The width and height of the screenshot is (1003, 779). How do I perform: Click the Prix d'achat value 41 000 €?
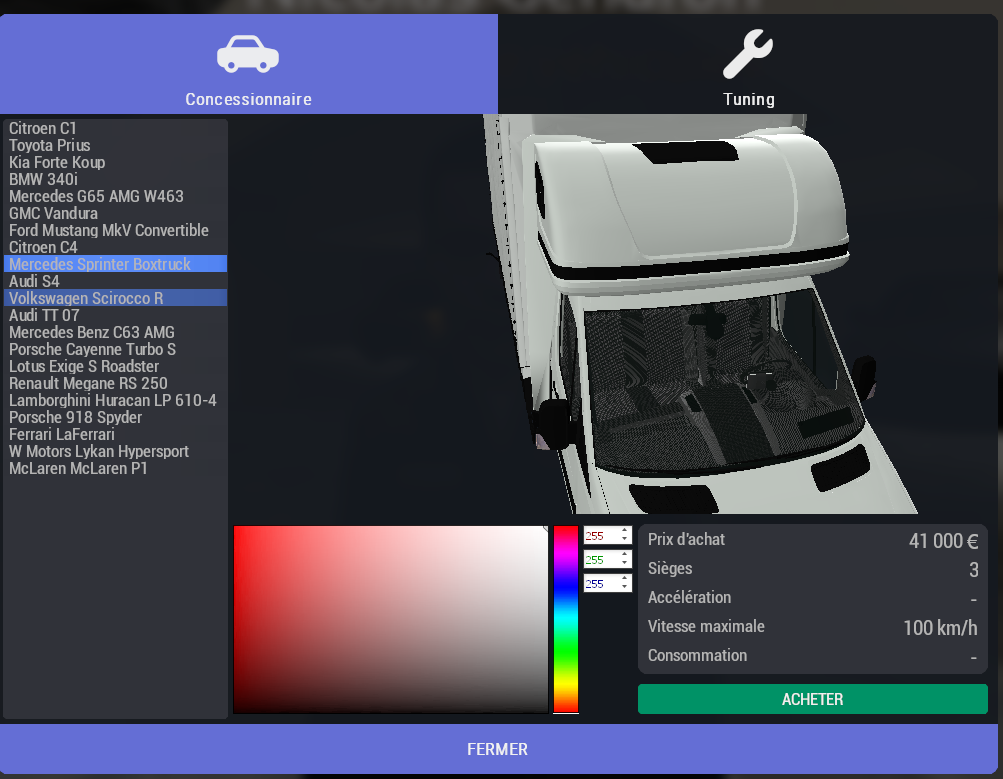tap(944, 541)
